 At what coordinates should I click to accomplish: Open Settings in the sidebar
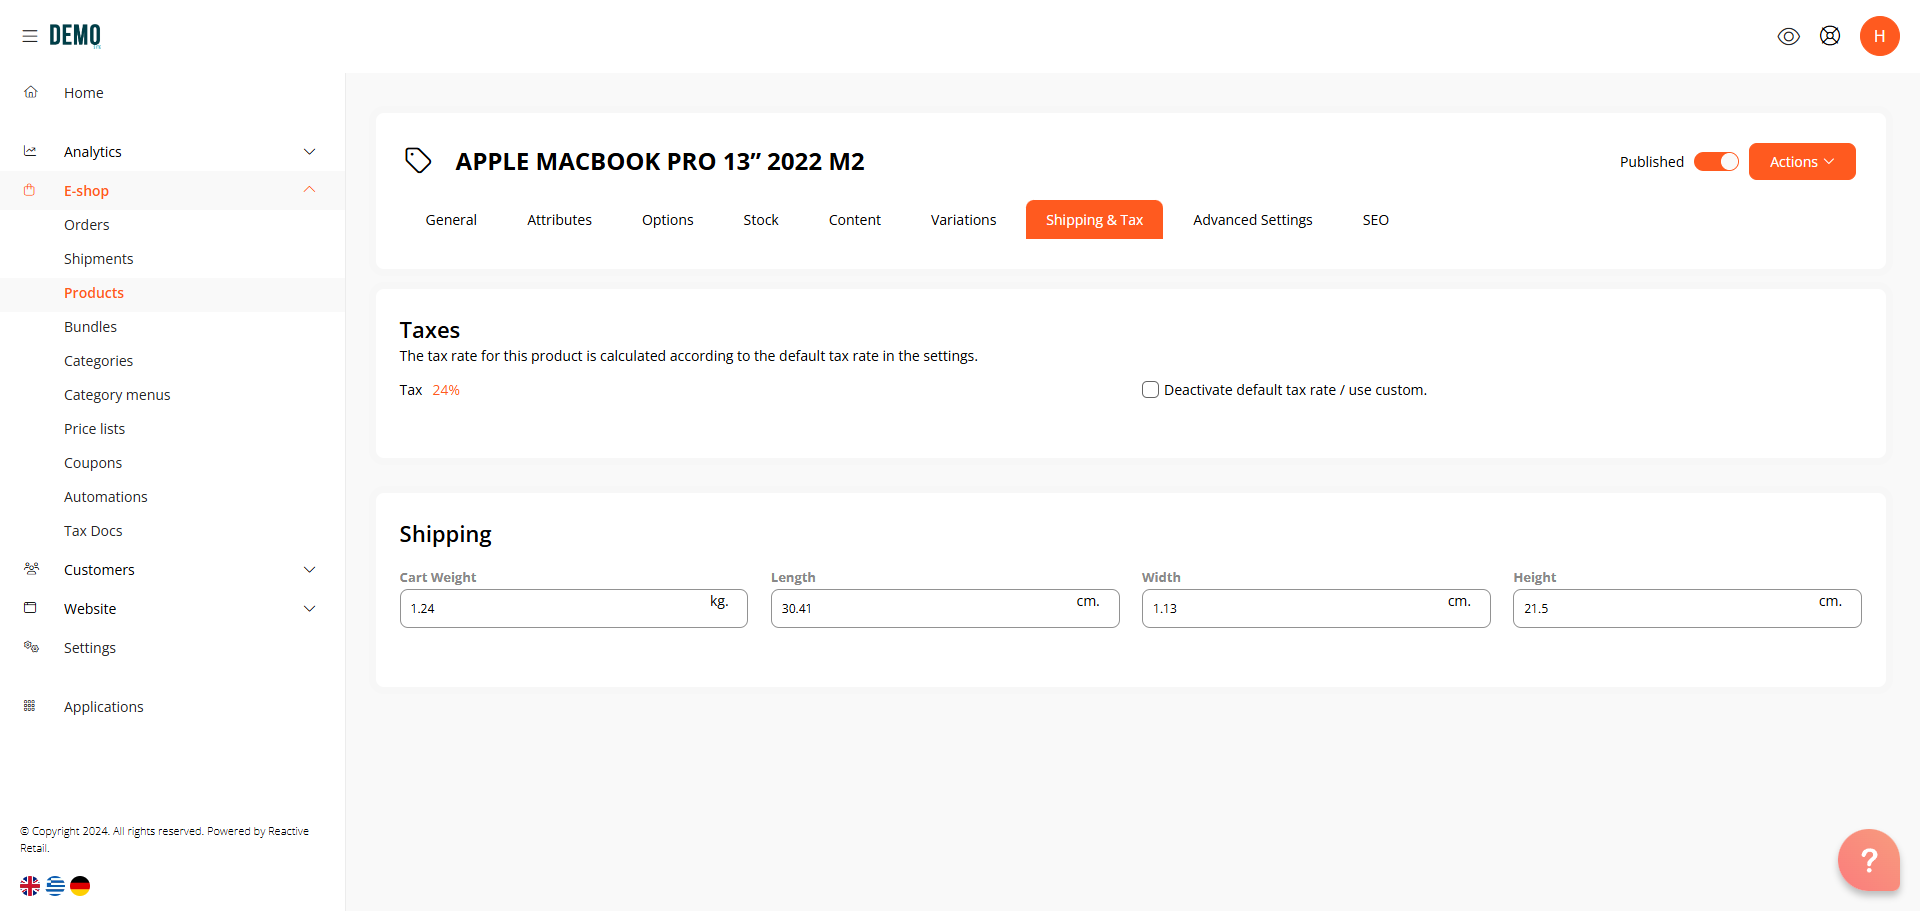90,648
